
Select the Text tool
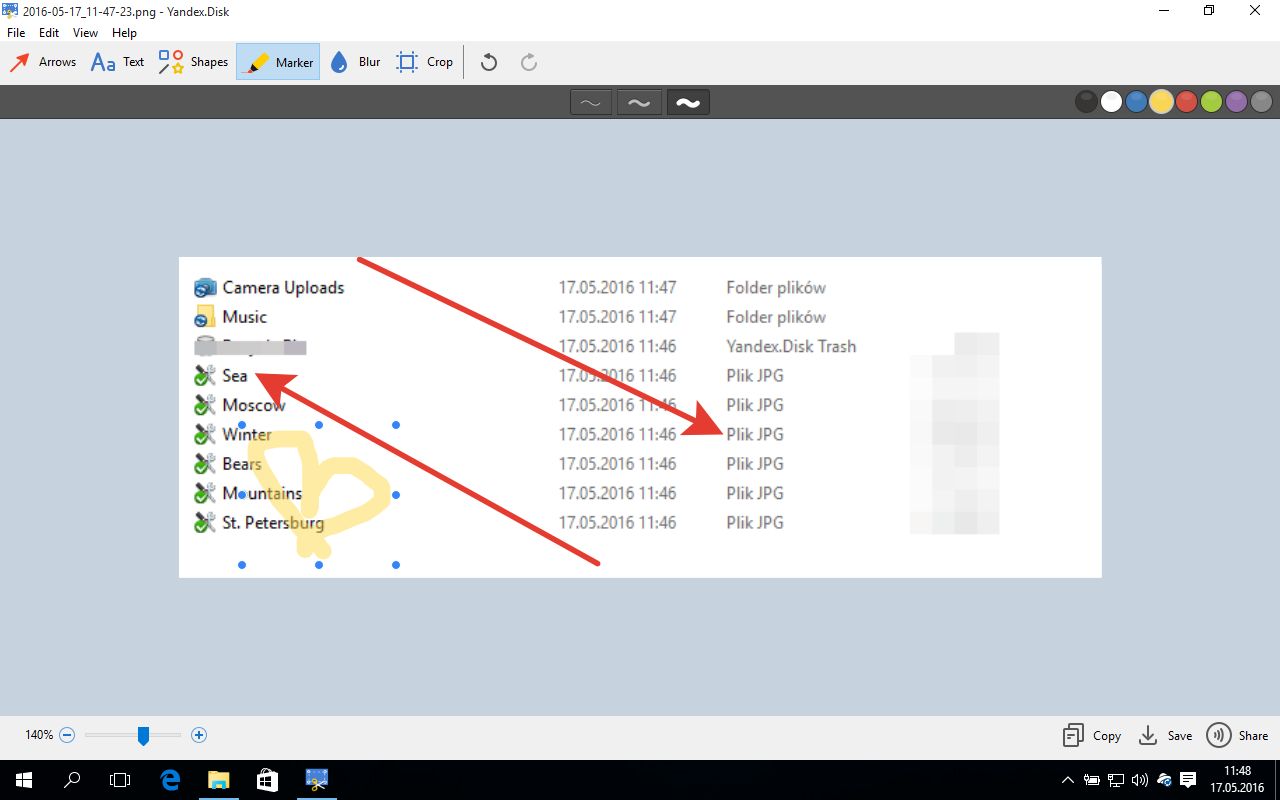click(x=117, y=62)
